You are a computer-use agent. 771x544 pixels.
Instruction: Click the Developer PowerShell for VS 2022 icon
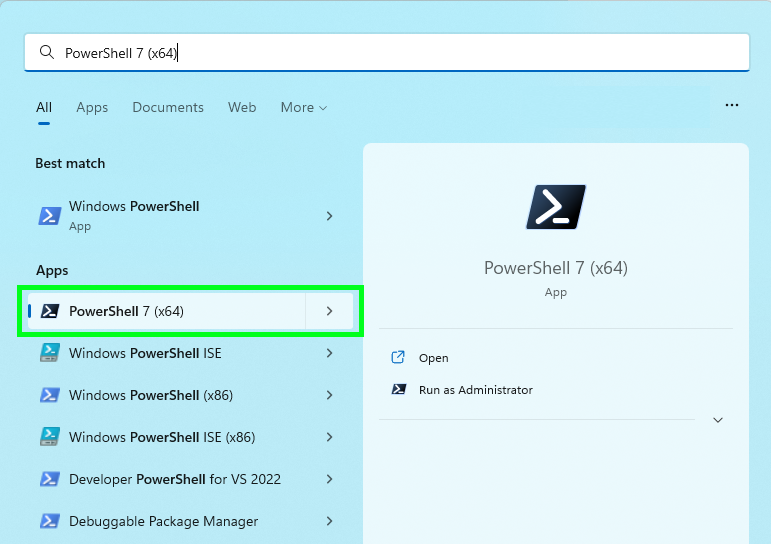(50, 479)
